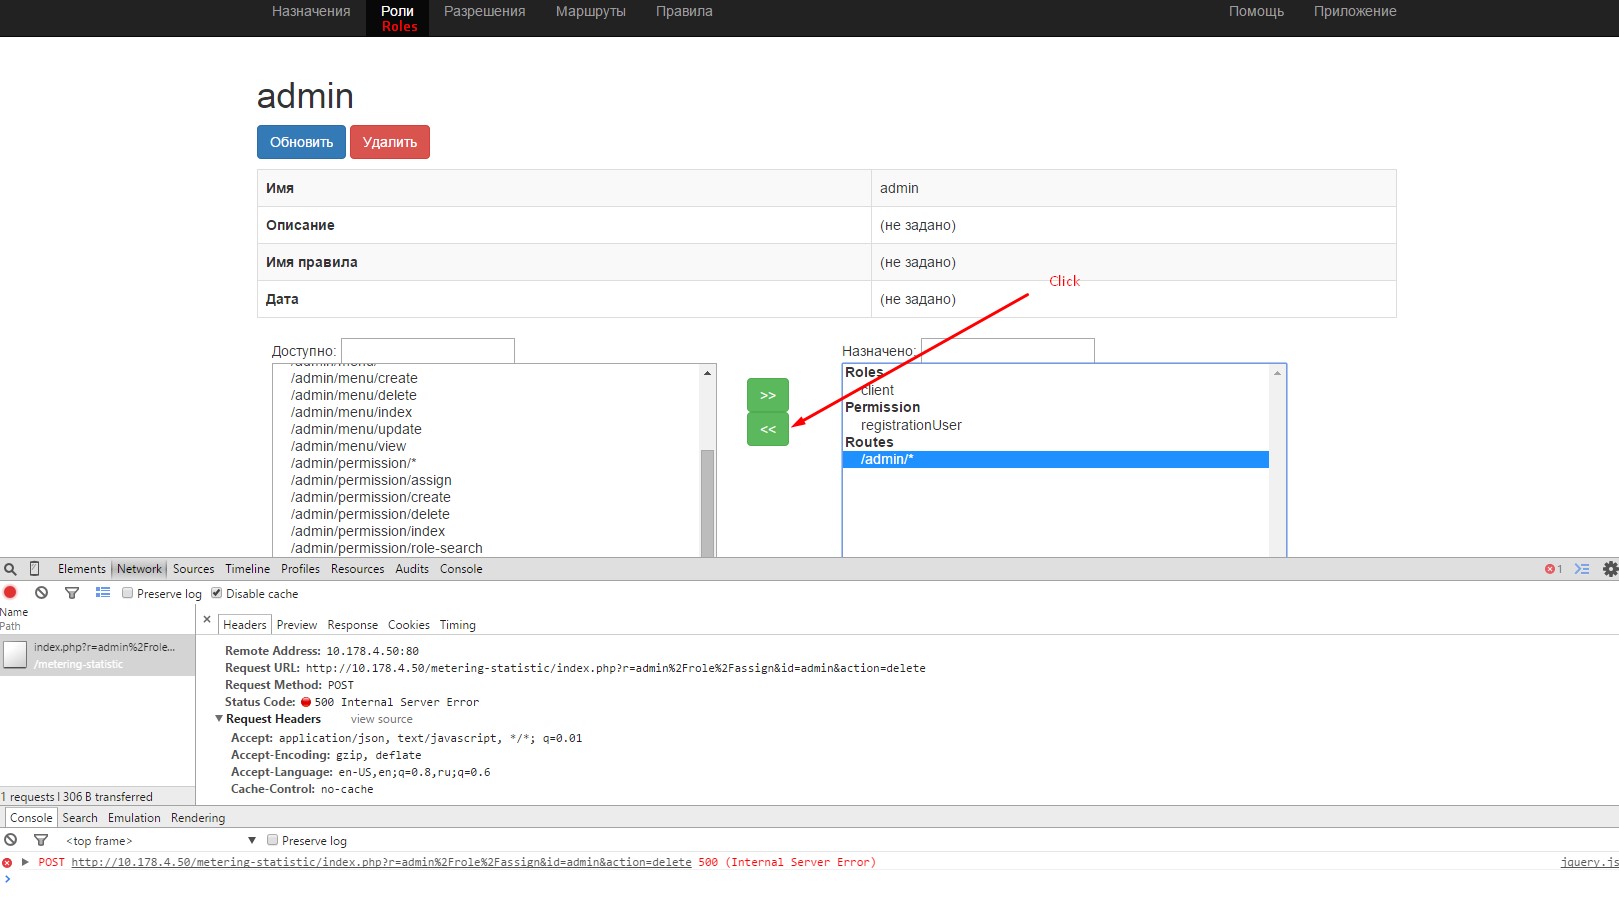Click the available list scrollbar thumb

pos(708,503)
